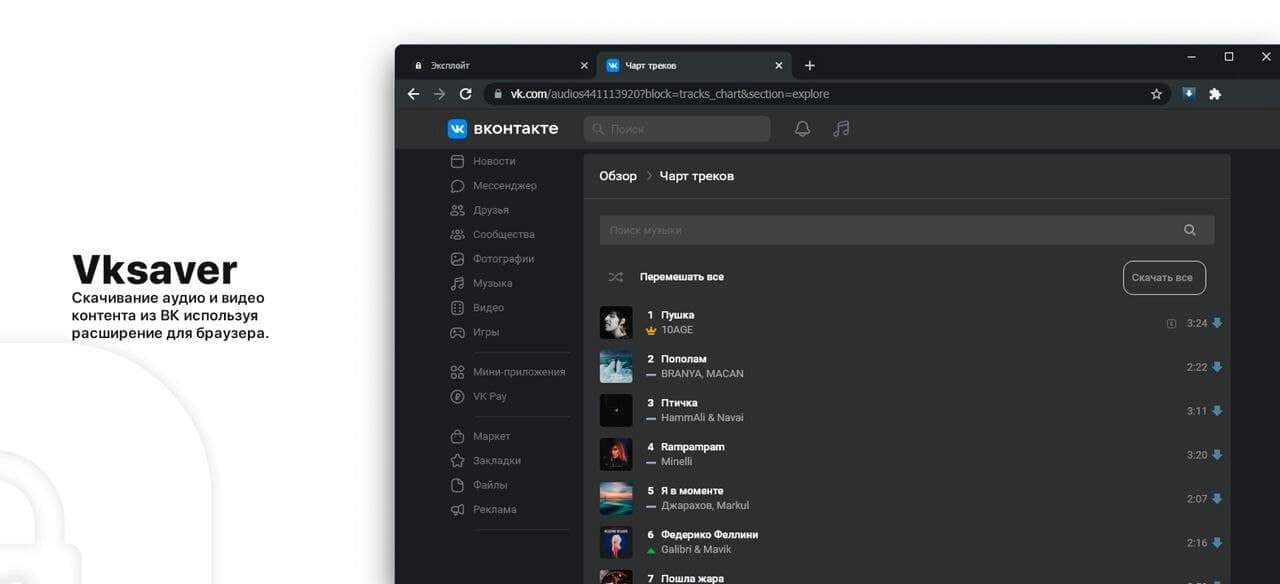The image size is (1280, 584).
Task: Click download arrow for track Пополам
Action: click(x=1217, y=367)
